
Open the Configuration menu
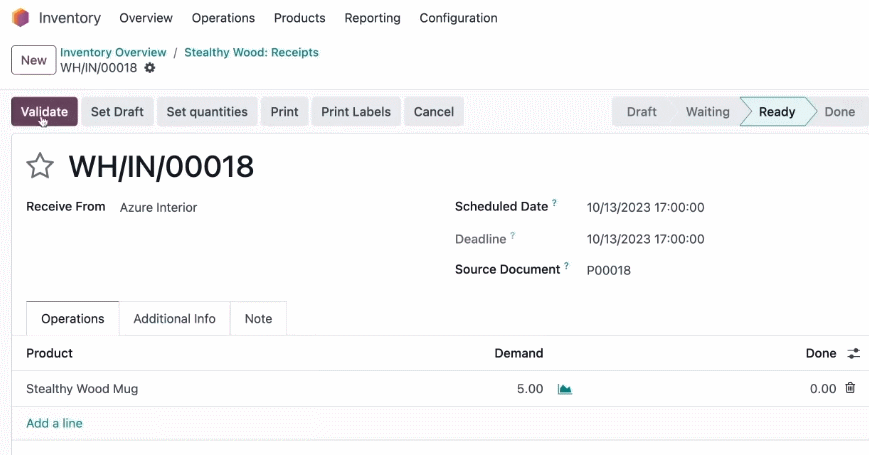[x=458, y=18]
